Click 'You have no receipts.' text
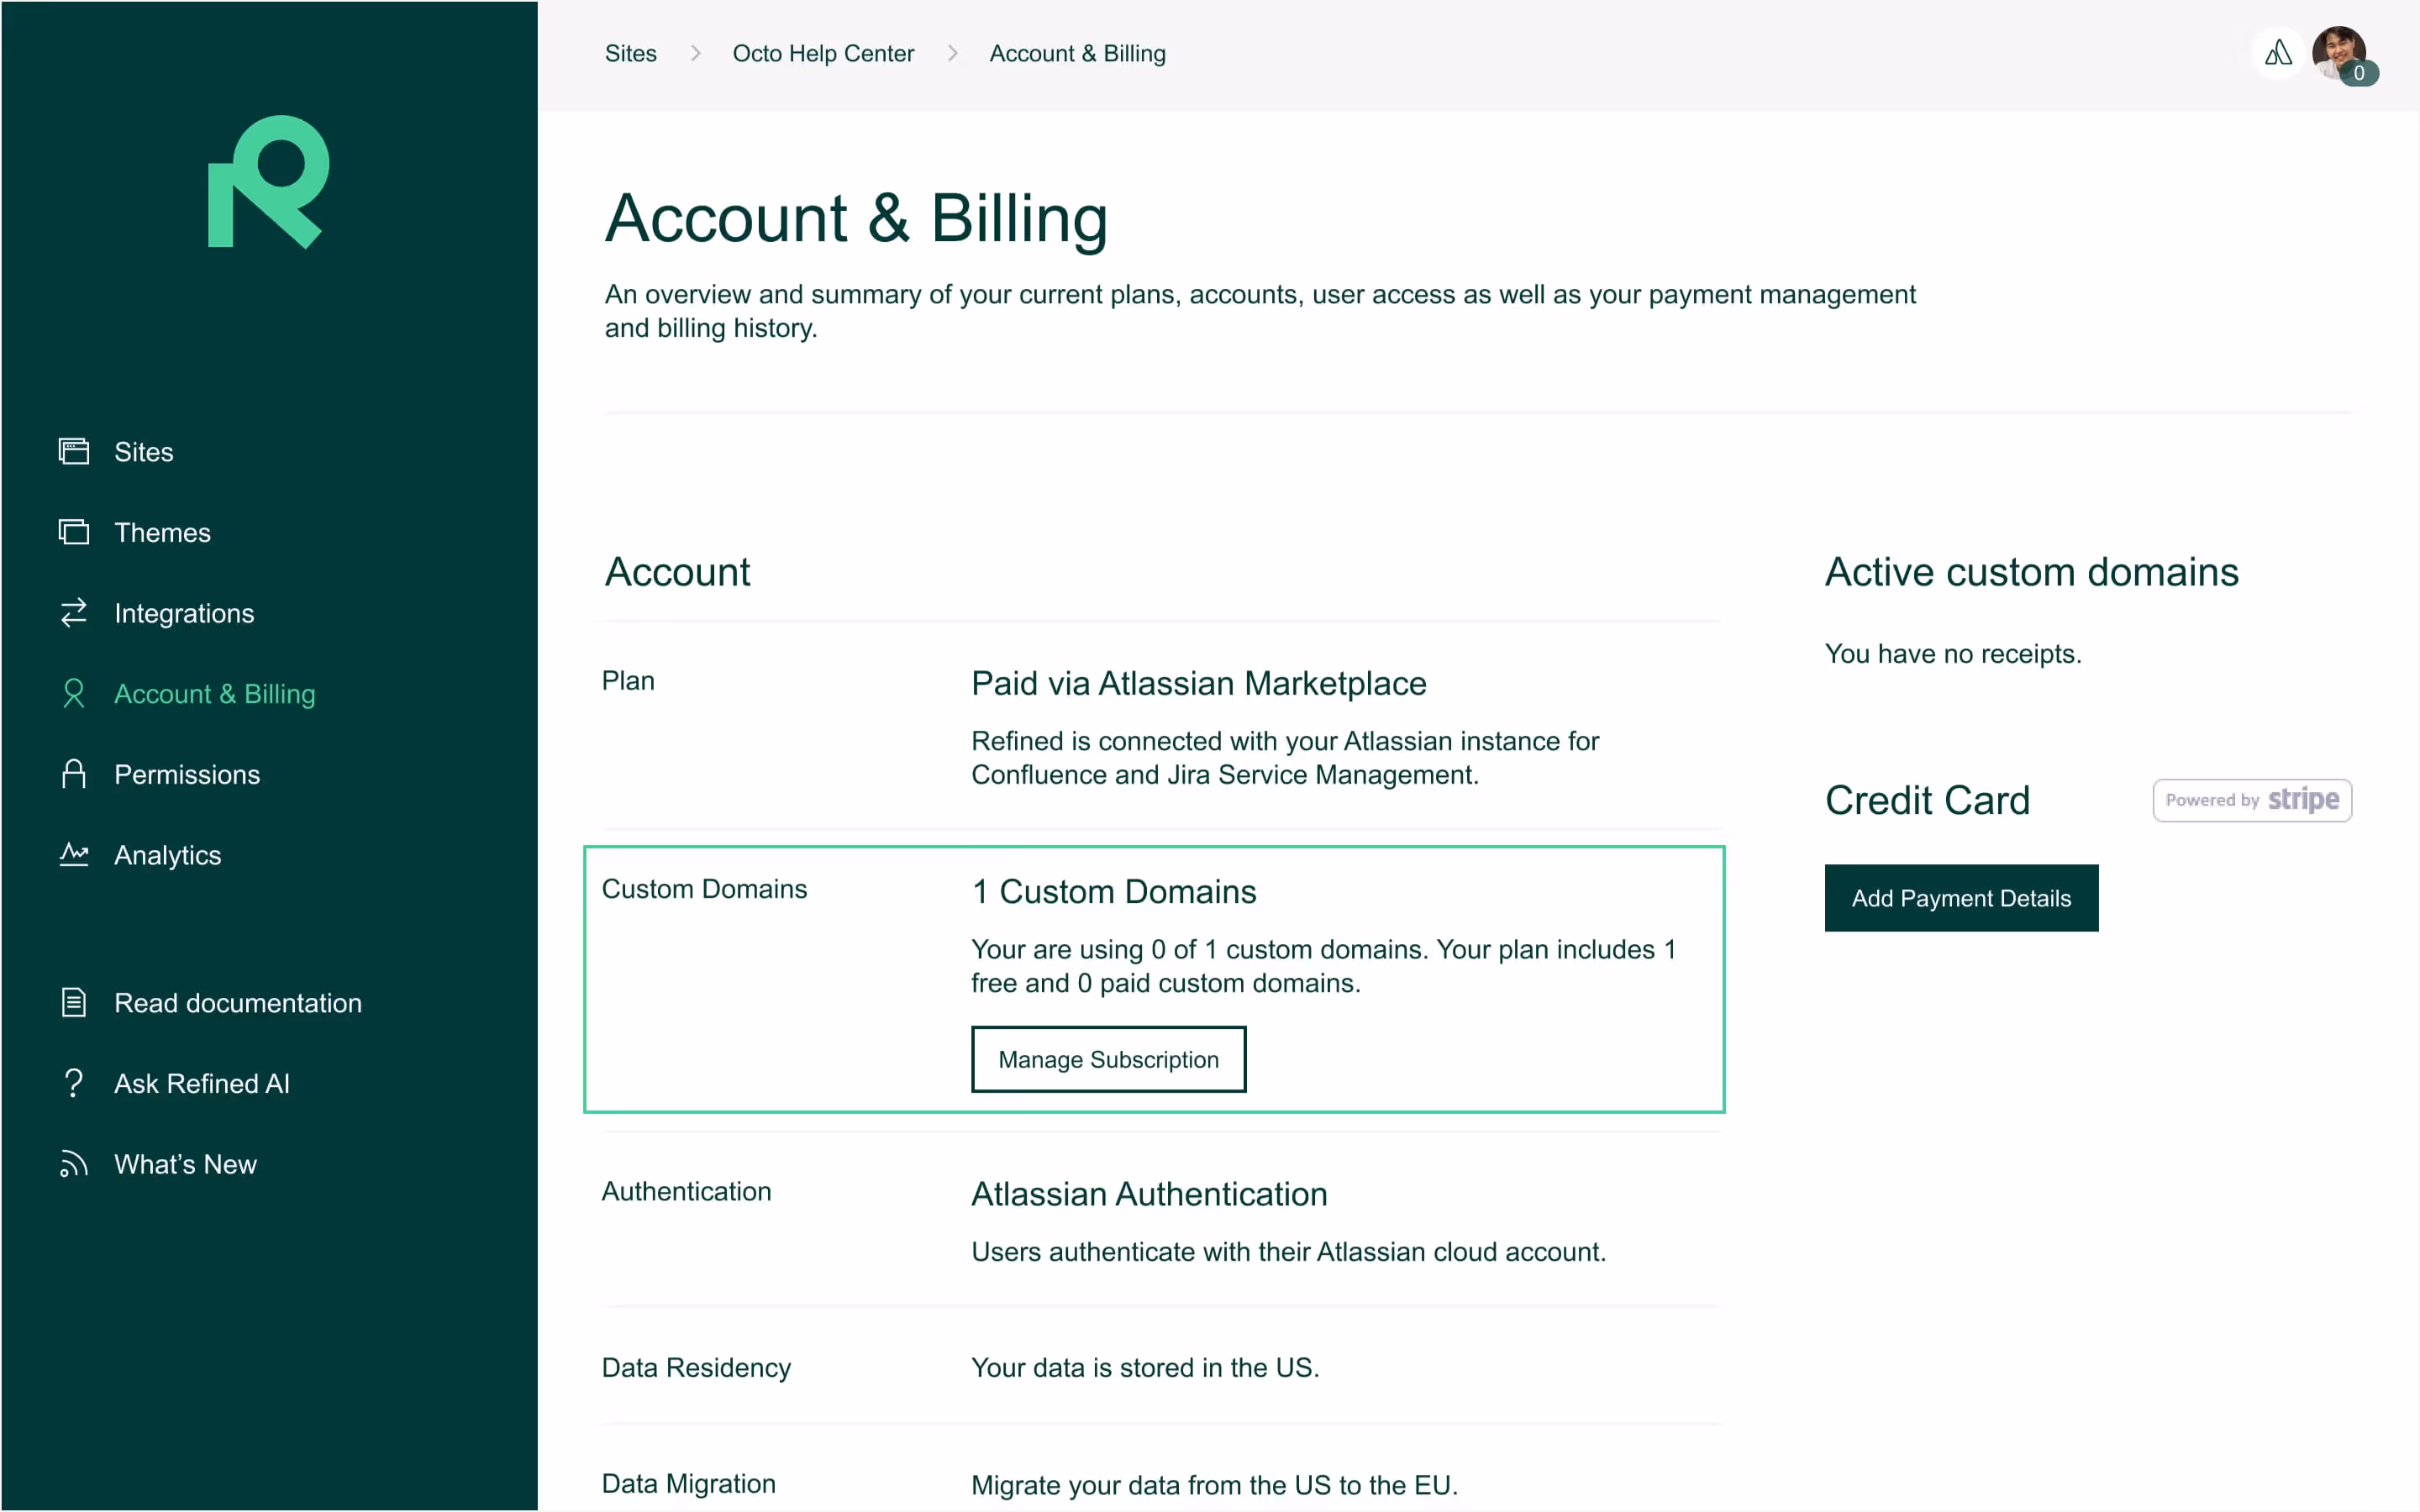This screenshot has height=1512, width=2420. coord(1952,653)
